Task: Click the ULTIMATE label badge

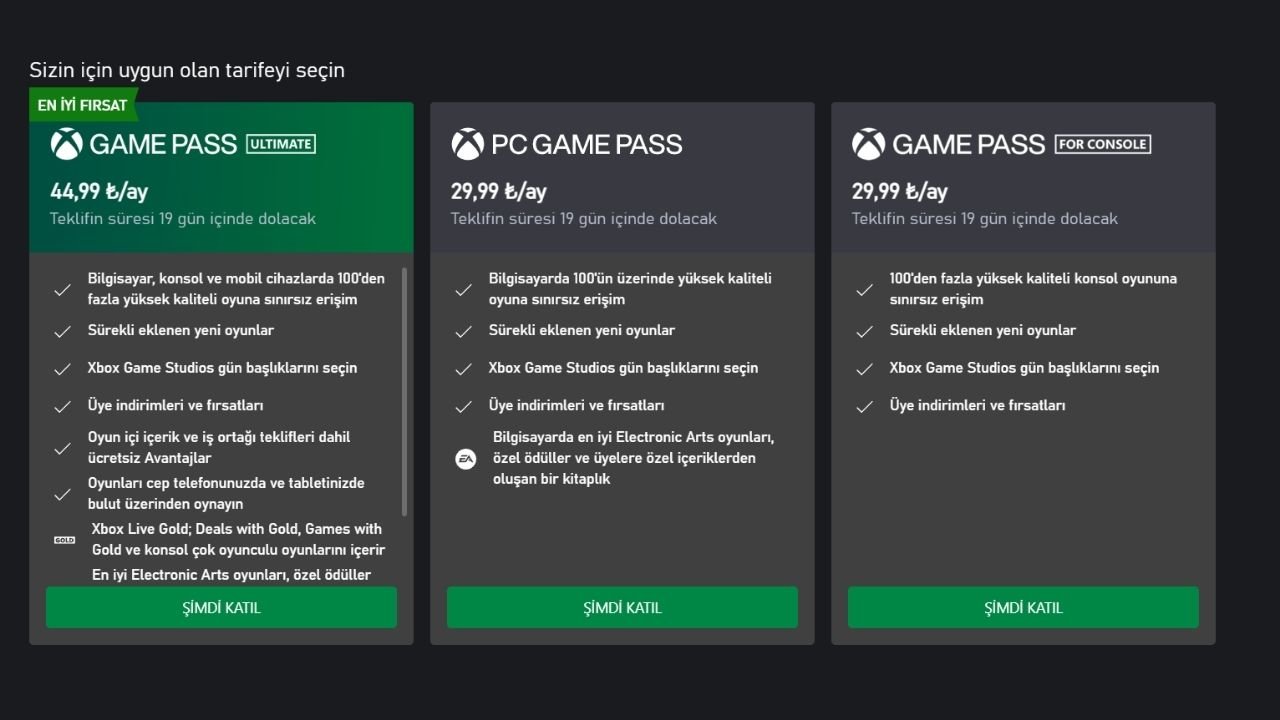Action: 281,144
